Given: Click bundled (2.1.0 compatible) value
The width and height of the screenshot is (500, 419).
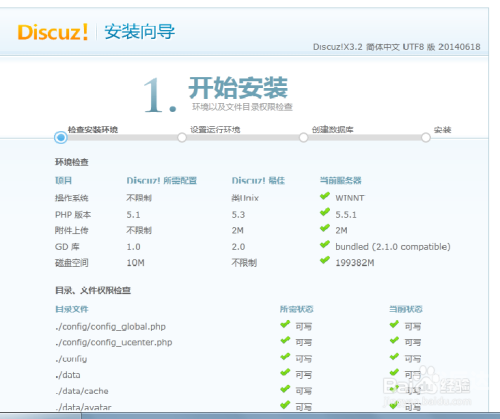Looking at the screenshot, I should (393, 247).
